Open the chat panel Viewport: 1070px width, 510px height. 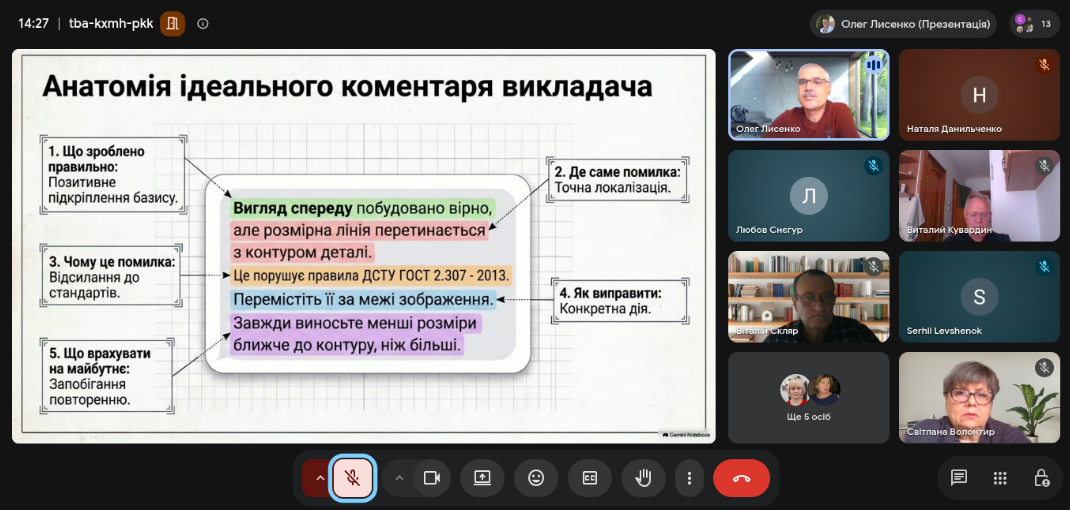click(958, 478)
